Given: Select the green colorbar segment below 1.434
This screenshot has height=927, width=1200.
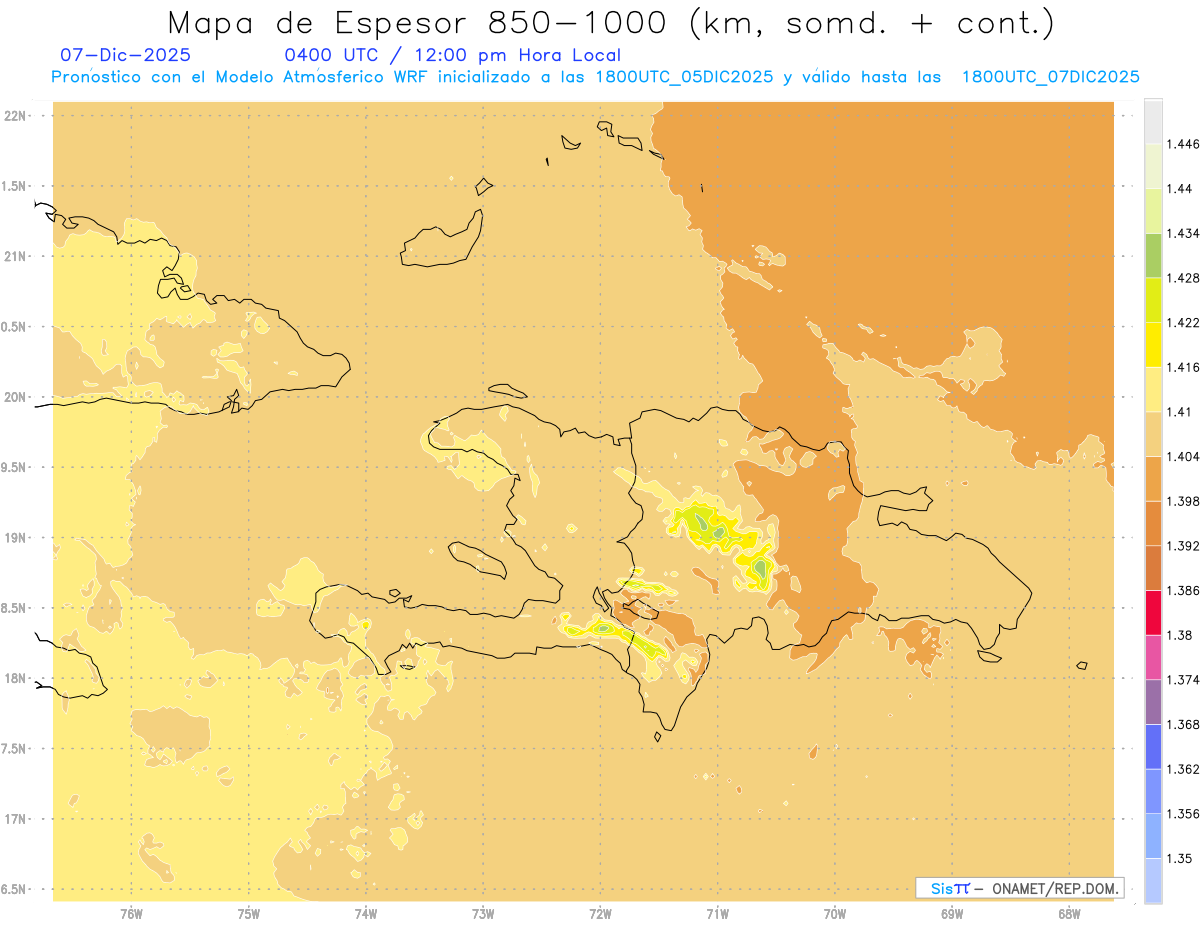Looking at the screenshot, I should click(x=1153, y=255).
